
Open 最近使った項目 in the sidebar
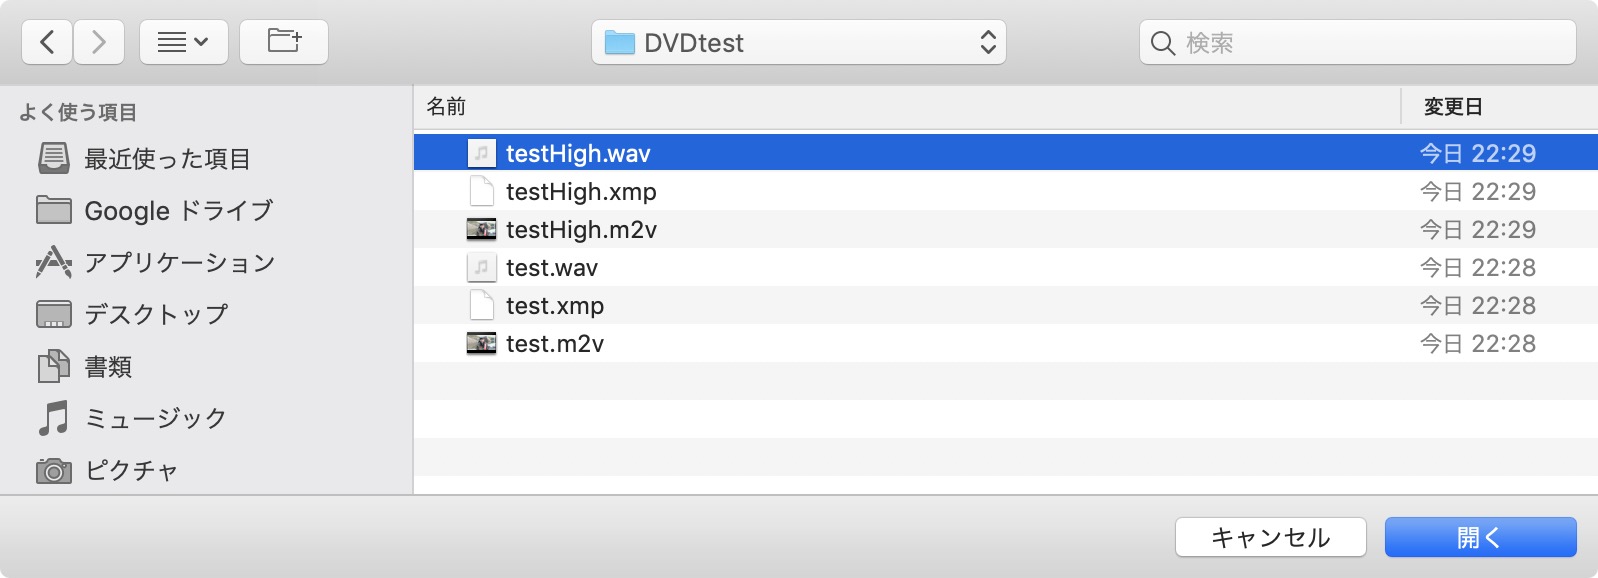pos(166,158)
